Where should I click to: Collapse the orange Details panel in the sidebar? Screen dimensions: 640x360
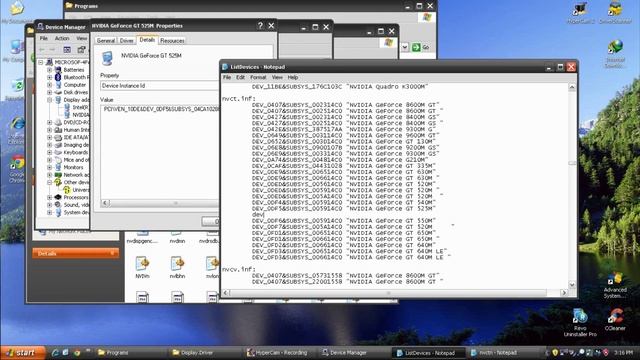(113, 253)
